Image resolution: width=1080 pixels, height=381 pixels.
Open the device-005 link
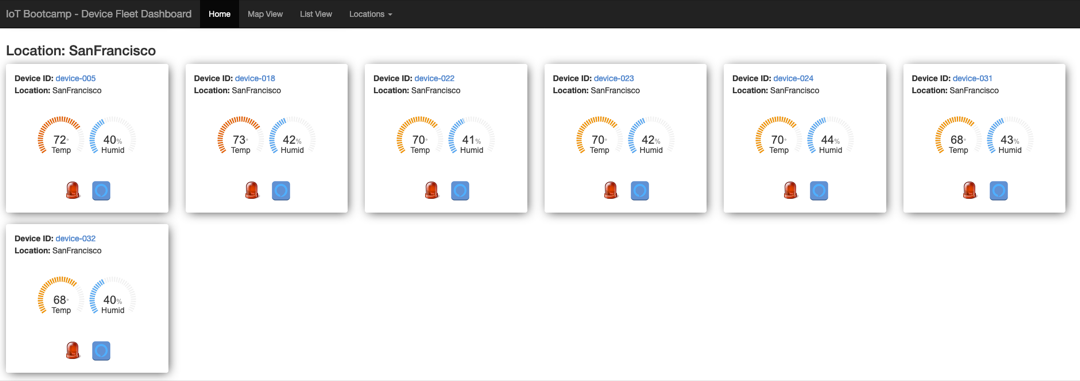[75, 79]
